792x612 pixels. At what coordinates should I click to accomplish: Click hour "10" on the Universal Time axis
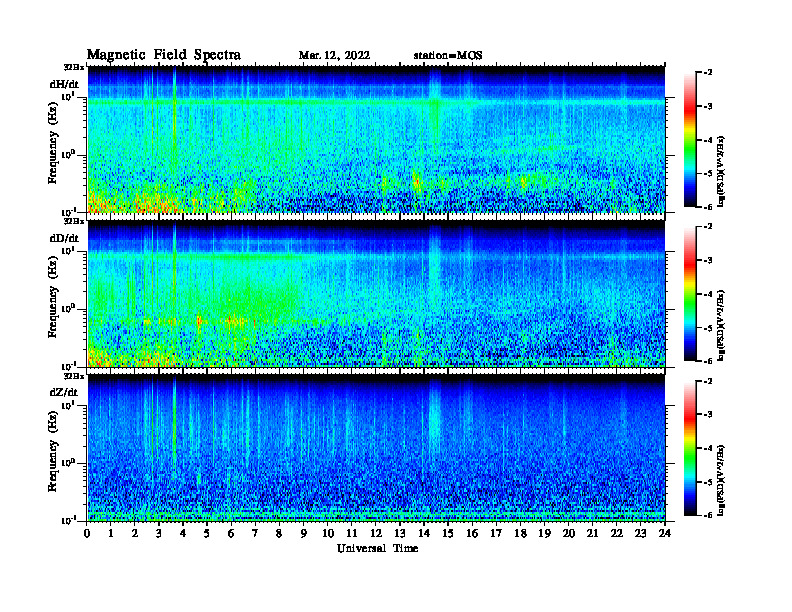tap(328, 534)
